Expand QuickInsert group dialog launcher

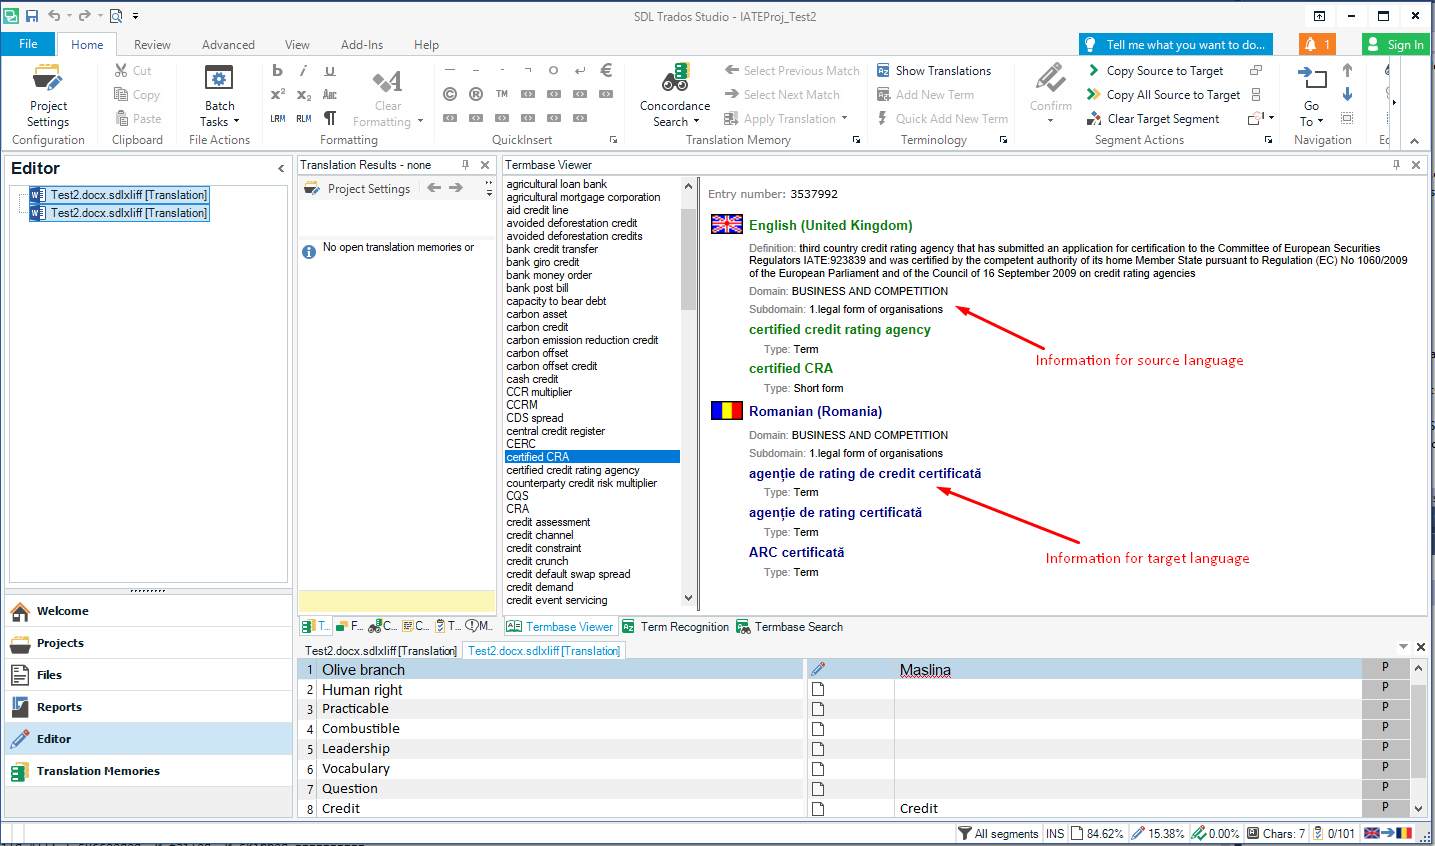613,140
